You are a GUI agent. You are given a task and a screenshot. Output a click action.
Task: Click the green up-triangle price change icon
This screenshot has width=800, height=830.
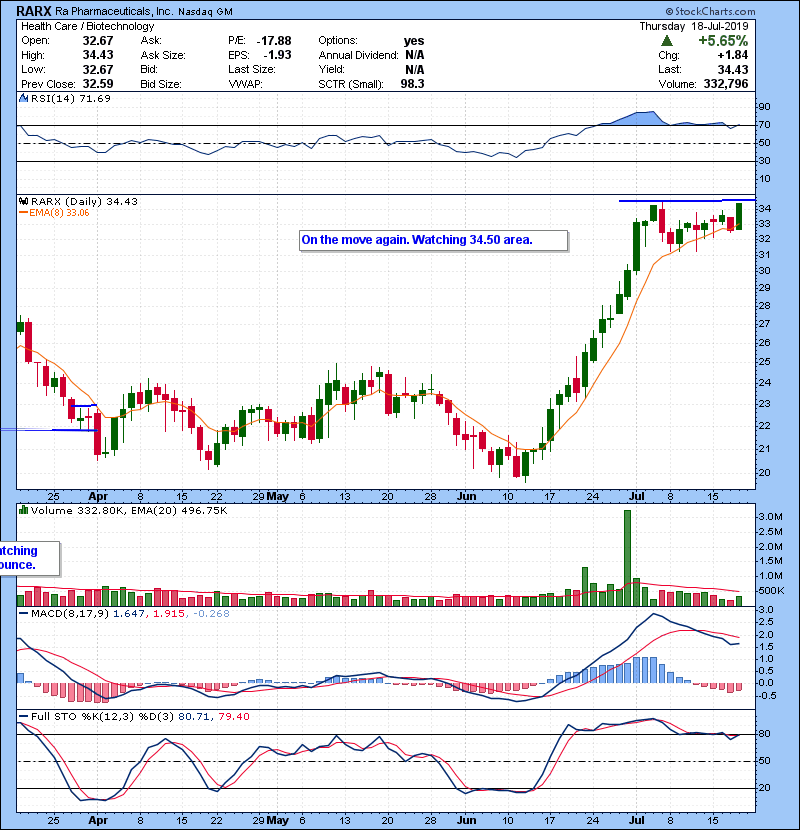tap(667, 41)
